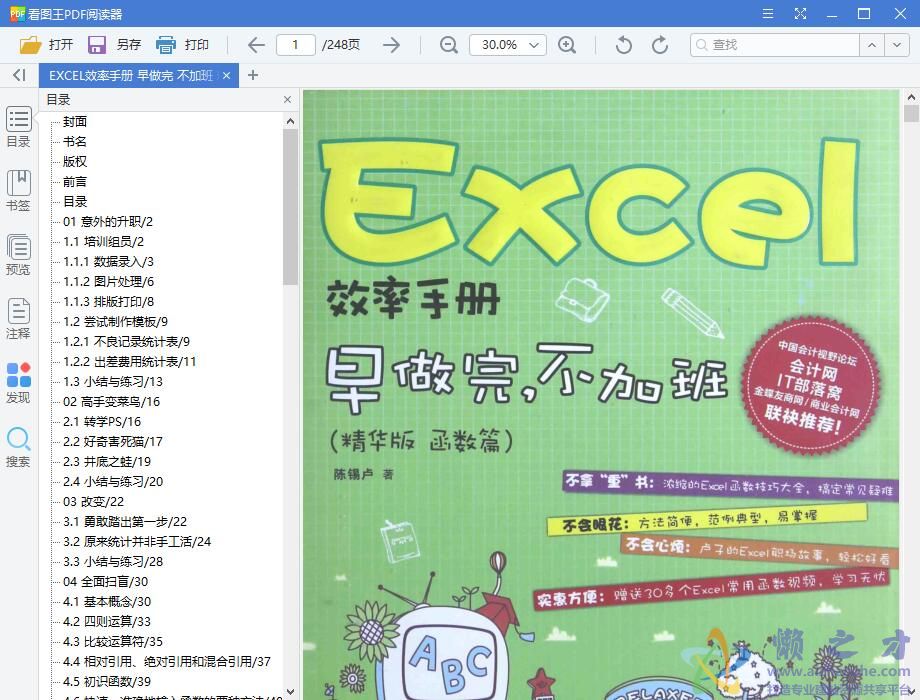The image size is (920, 700).
Task: Open the 搜索 search panel
Action: (x=18, y=447)
